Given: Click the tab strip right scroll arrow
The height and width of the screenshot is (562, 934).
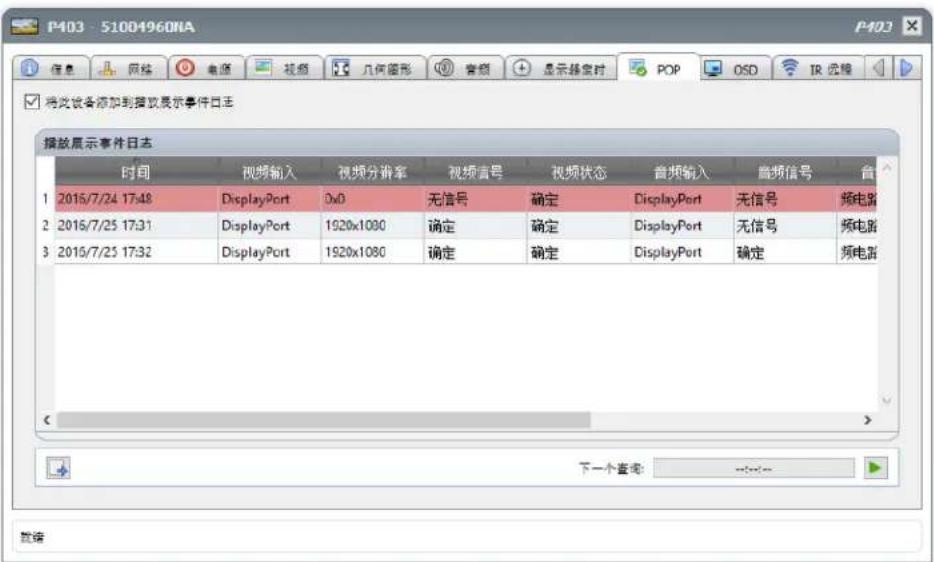Looking at the screenshot, I should point(906,69).
